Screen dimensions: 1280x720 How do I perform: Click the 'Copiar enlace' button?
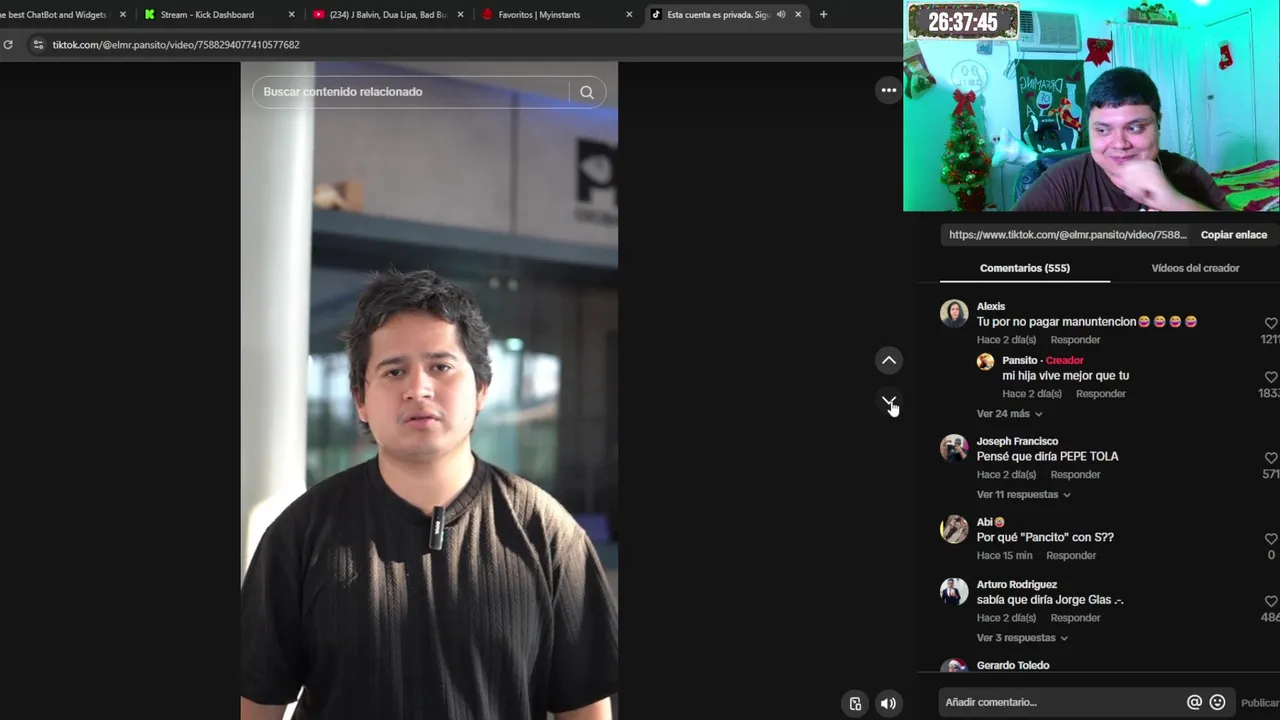point(1234,235)
